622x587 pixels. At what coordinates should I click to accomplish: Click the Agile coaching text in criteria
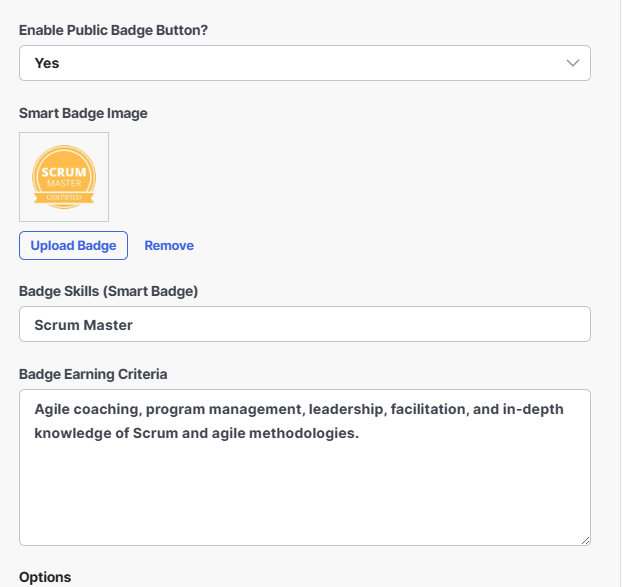point(88,409)
